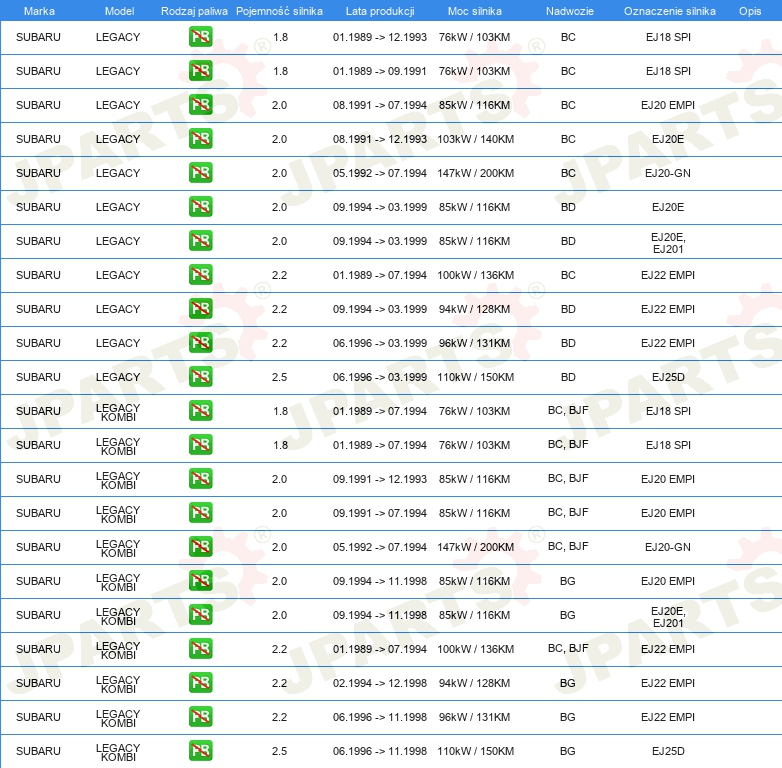Select the 'EJ20 EMPI' cell in the BG row
The width and height of the screenshot is (782, 768).
pyautogui.click(x=668, y=581)
